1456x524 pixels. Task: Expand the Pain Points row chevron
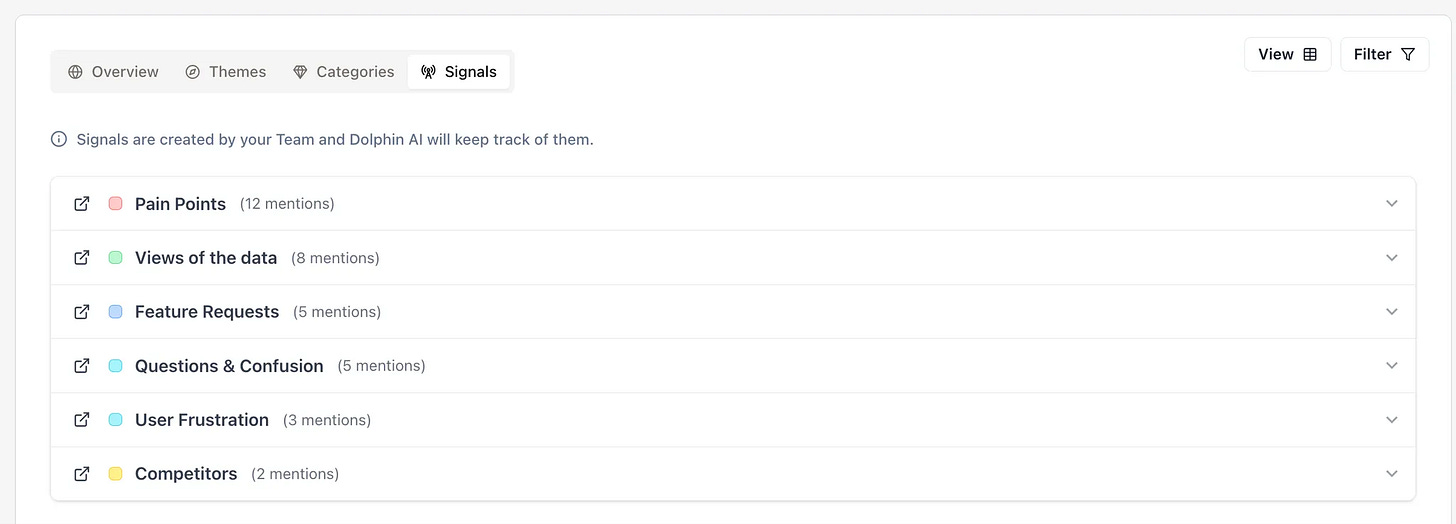tap(1391, 204)
